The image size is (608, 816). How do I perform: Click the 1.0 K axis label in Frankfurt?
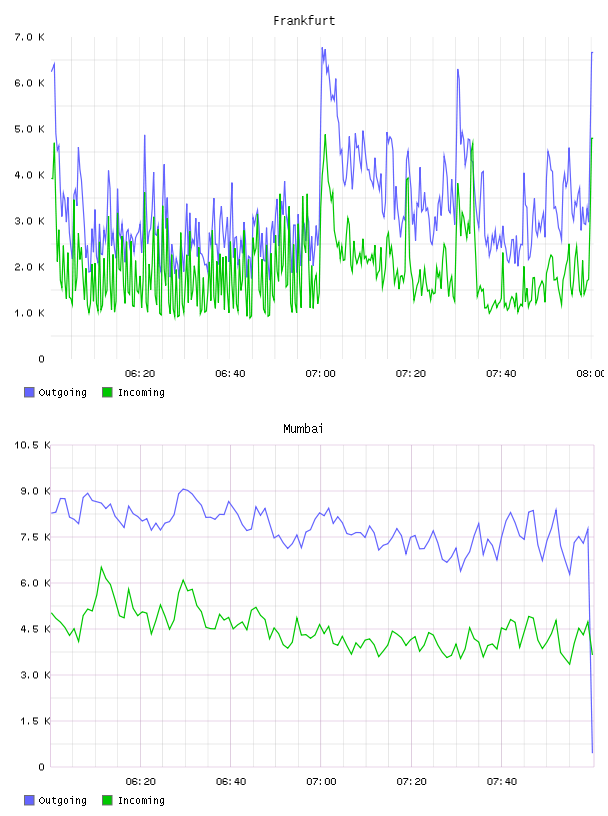(x=30, y=313)
